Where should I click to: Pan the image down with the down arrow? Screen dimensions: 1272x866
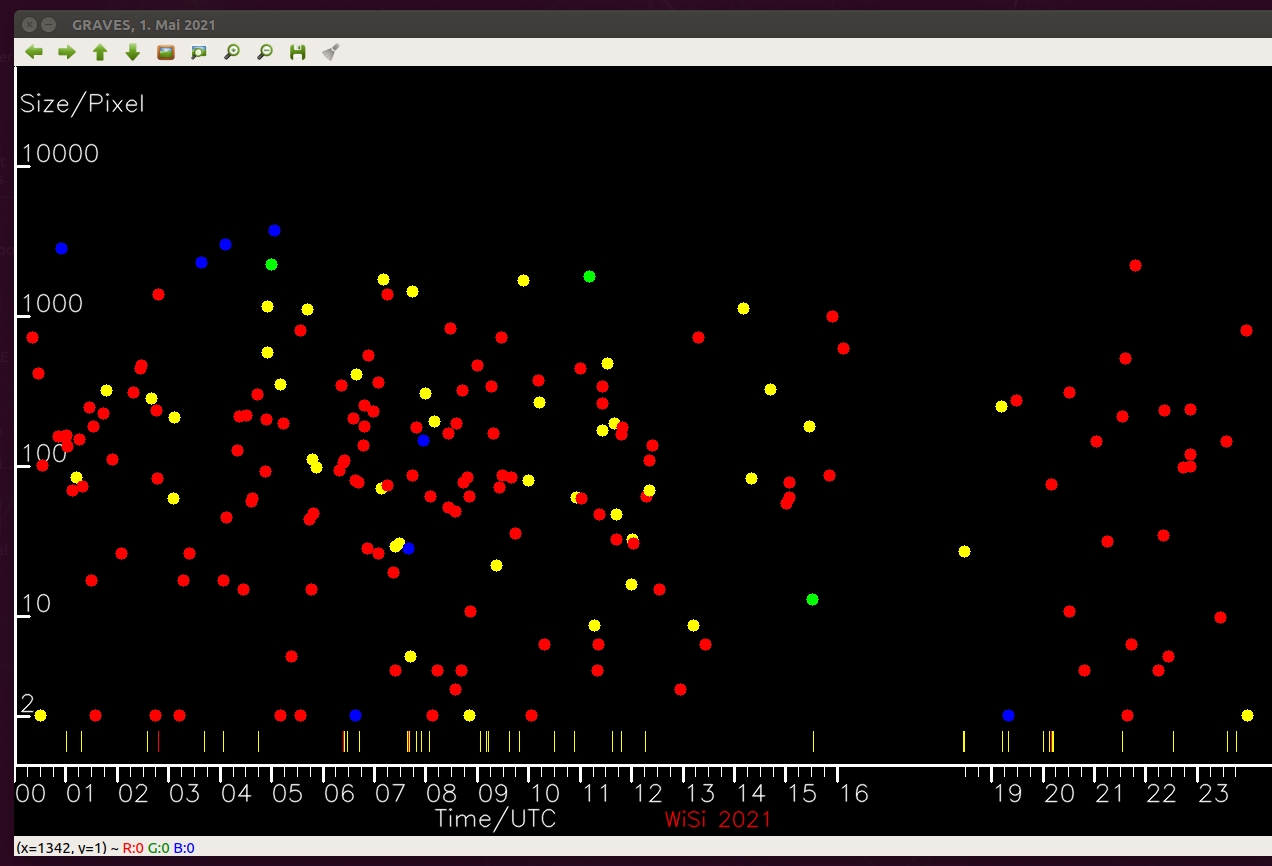(133, 52)
